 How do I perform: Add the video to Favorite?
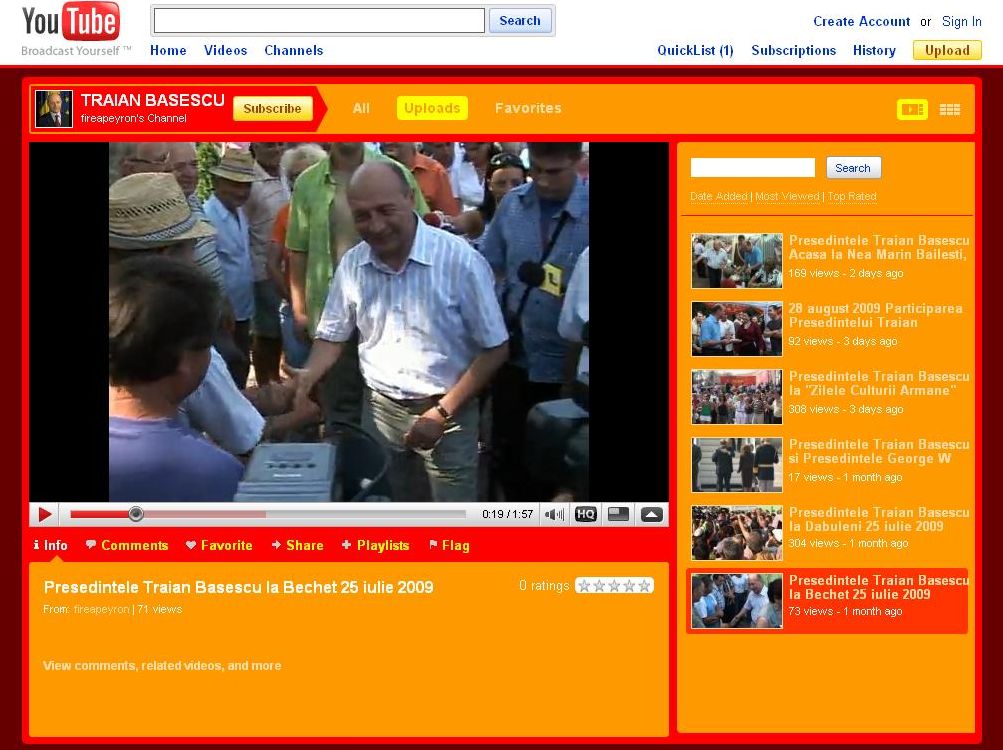219,545
